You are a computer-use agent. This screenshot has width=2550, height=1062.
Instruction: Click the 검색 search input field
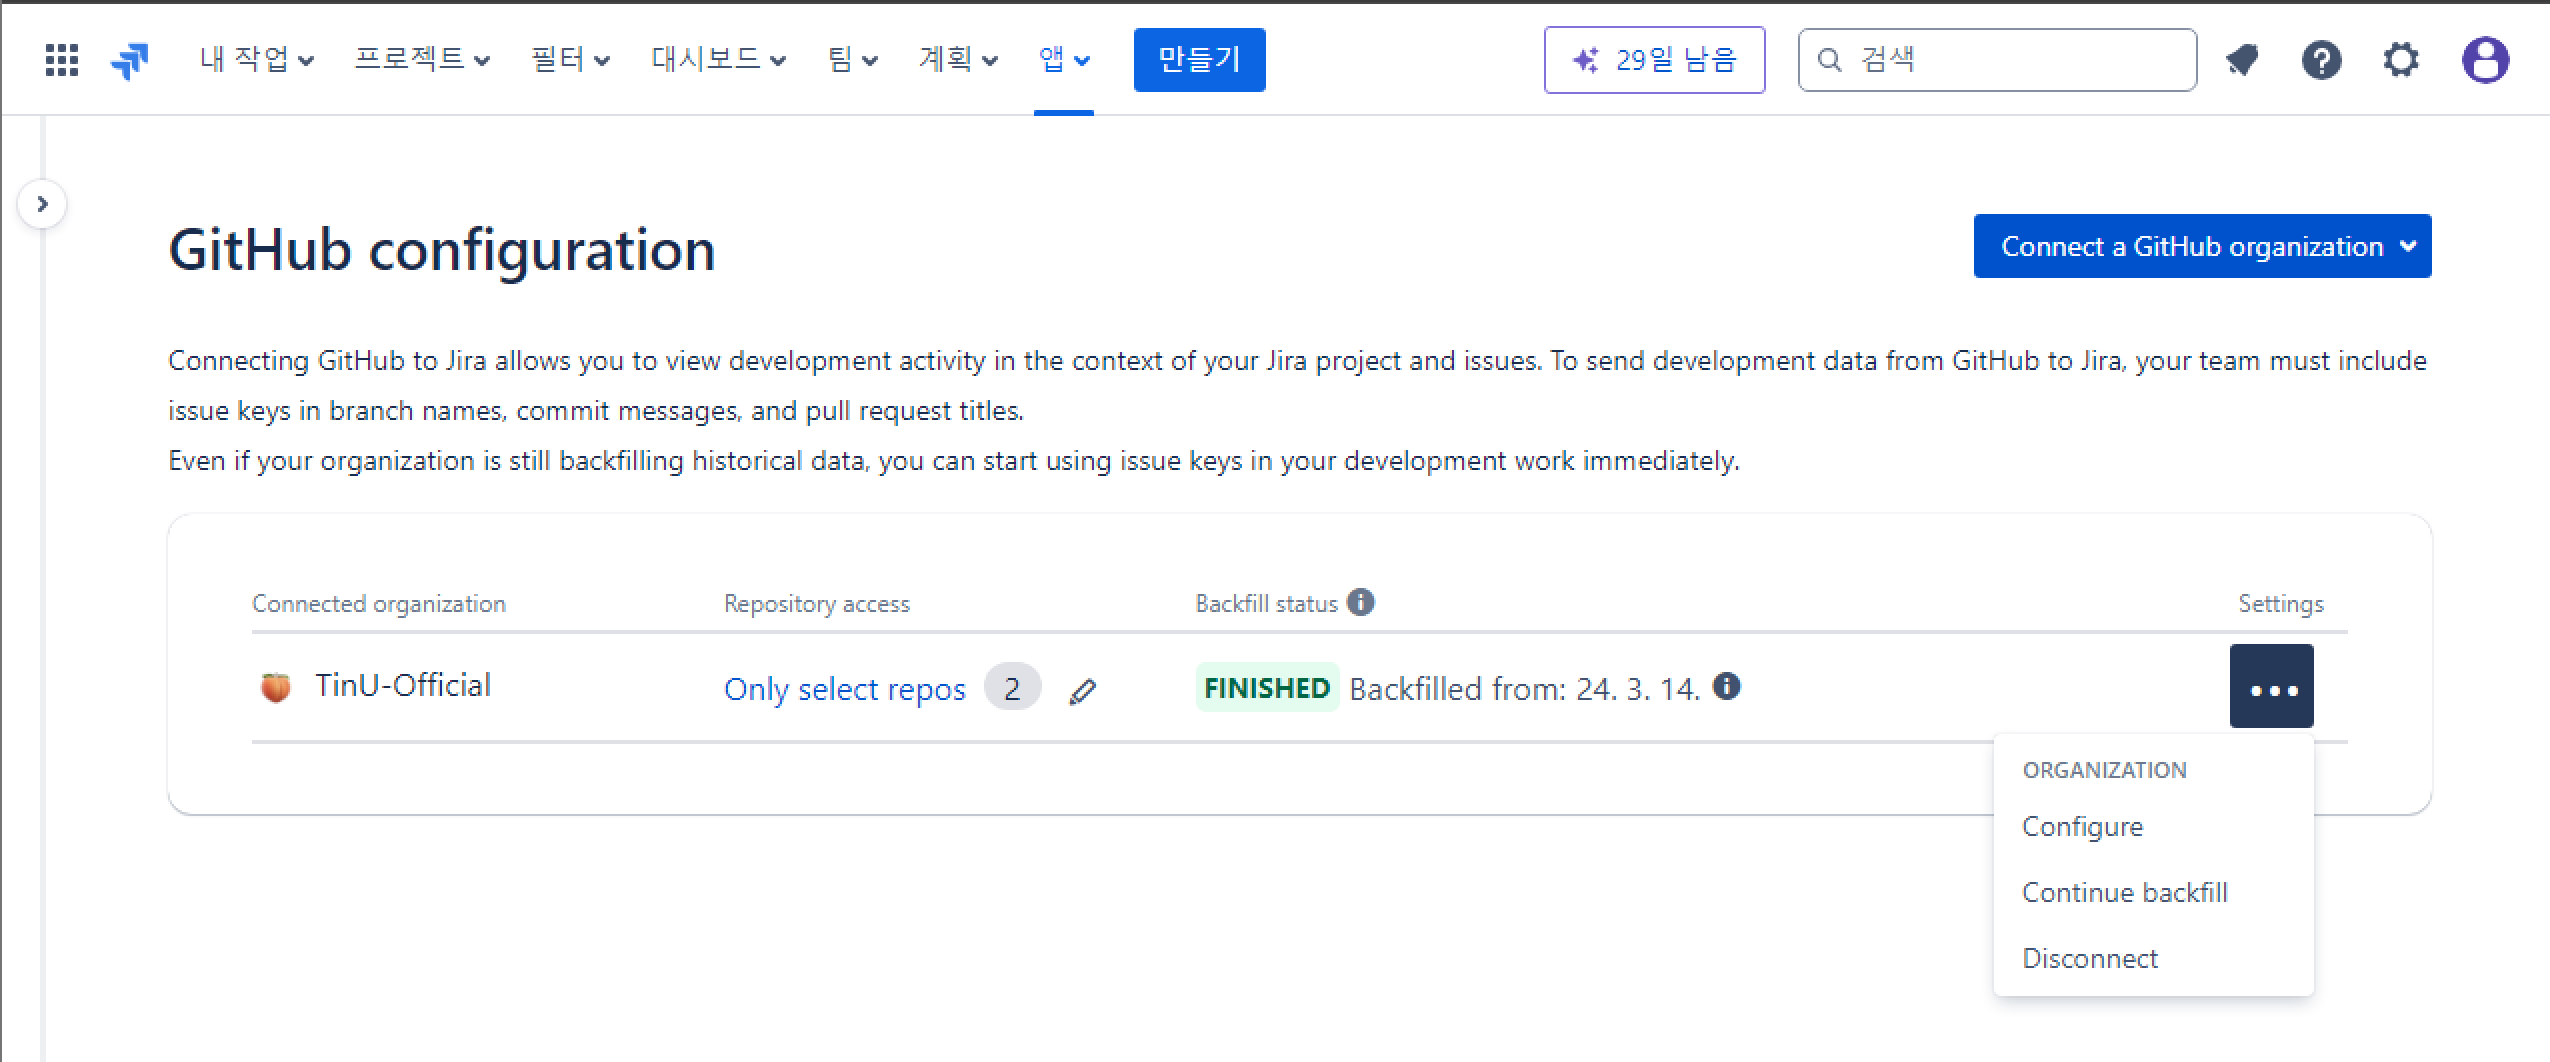[x=2010, y=60]
